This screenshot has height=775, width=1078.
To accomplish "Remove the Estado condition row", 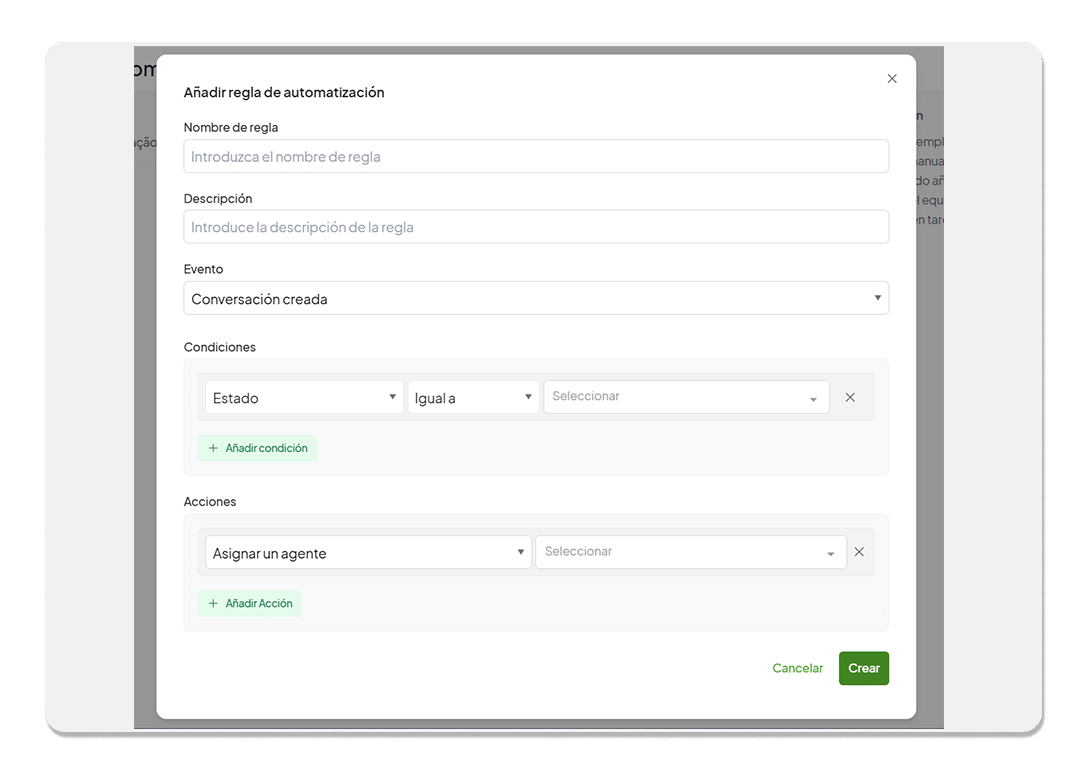I will [x=850, y=397].
